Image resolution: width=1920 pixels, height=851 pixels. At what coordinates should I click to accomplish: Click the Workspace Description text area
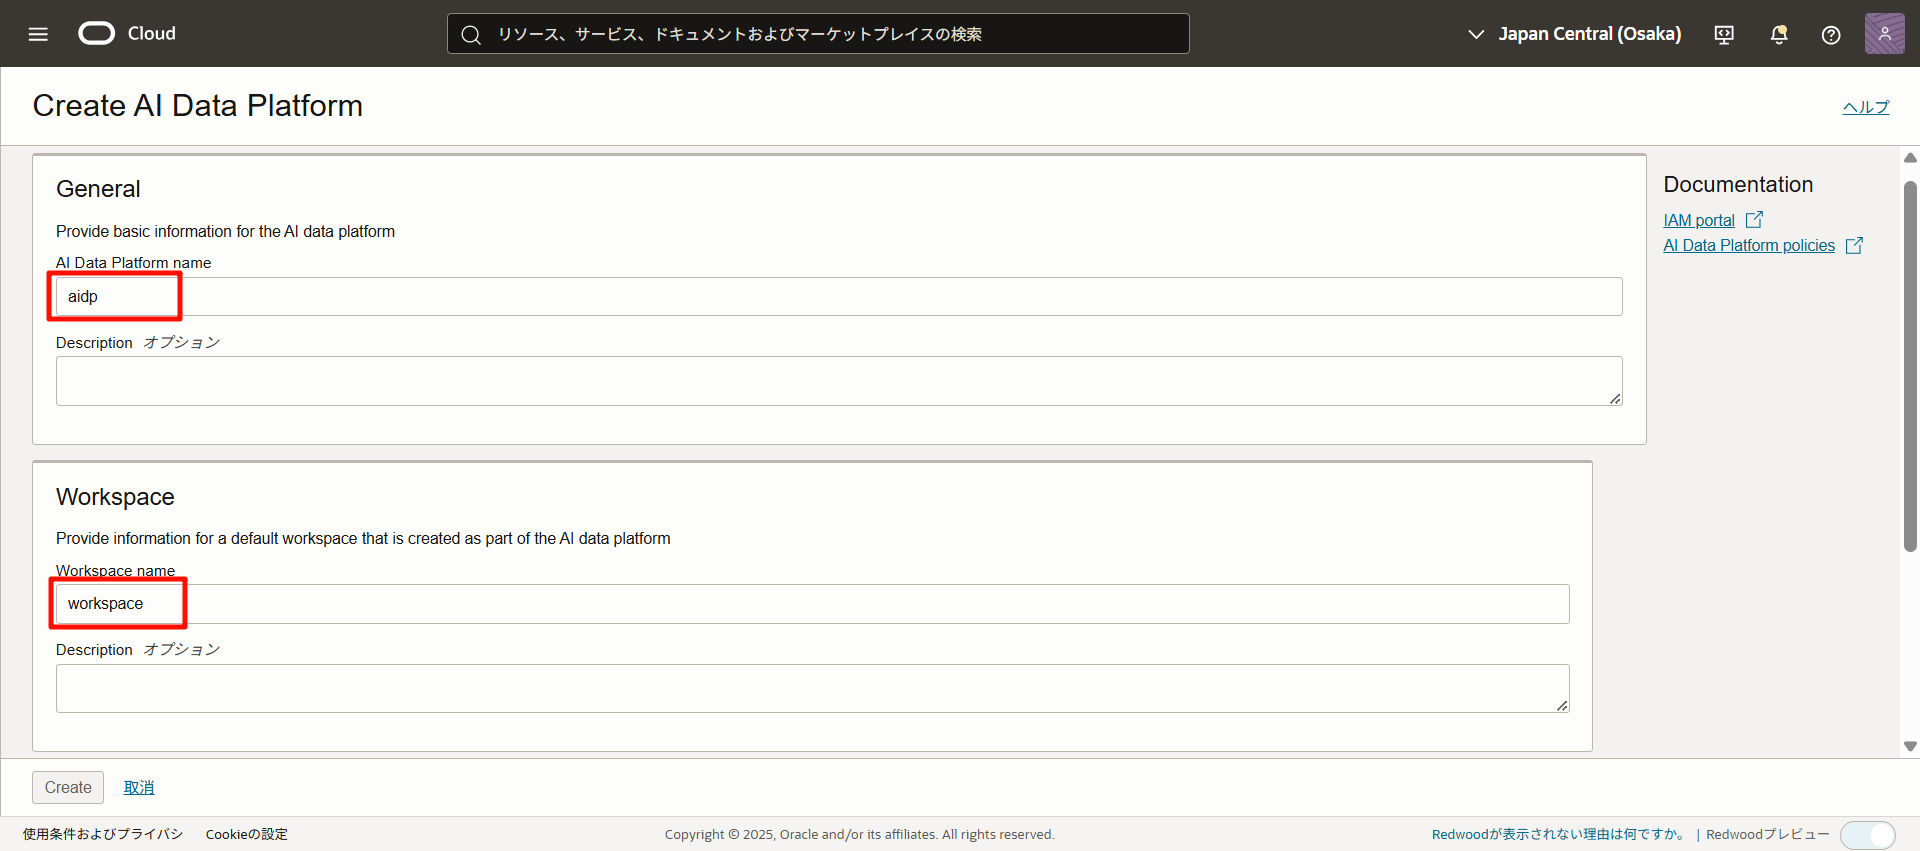click(x=813, y=689)
